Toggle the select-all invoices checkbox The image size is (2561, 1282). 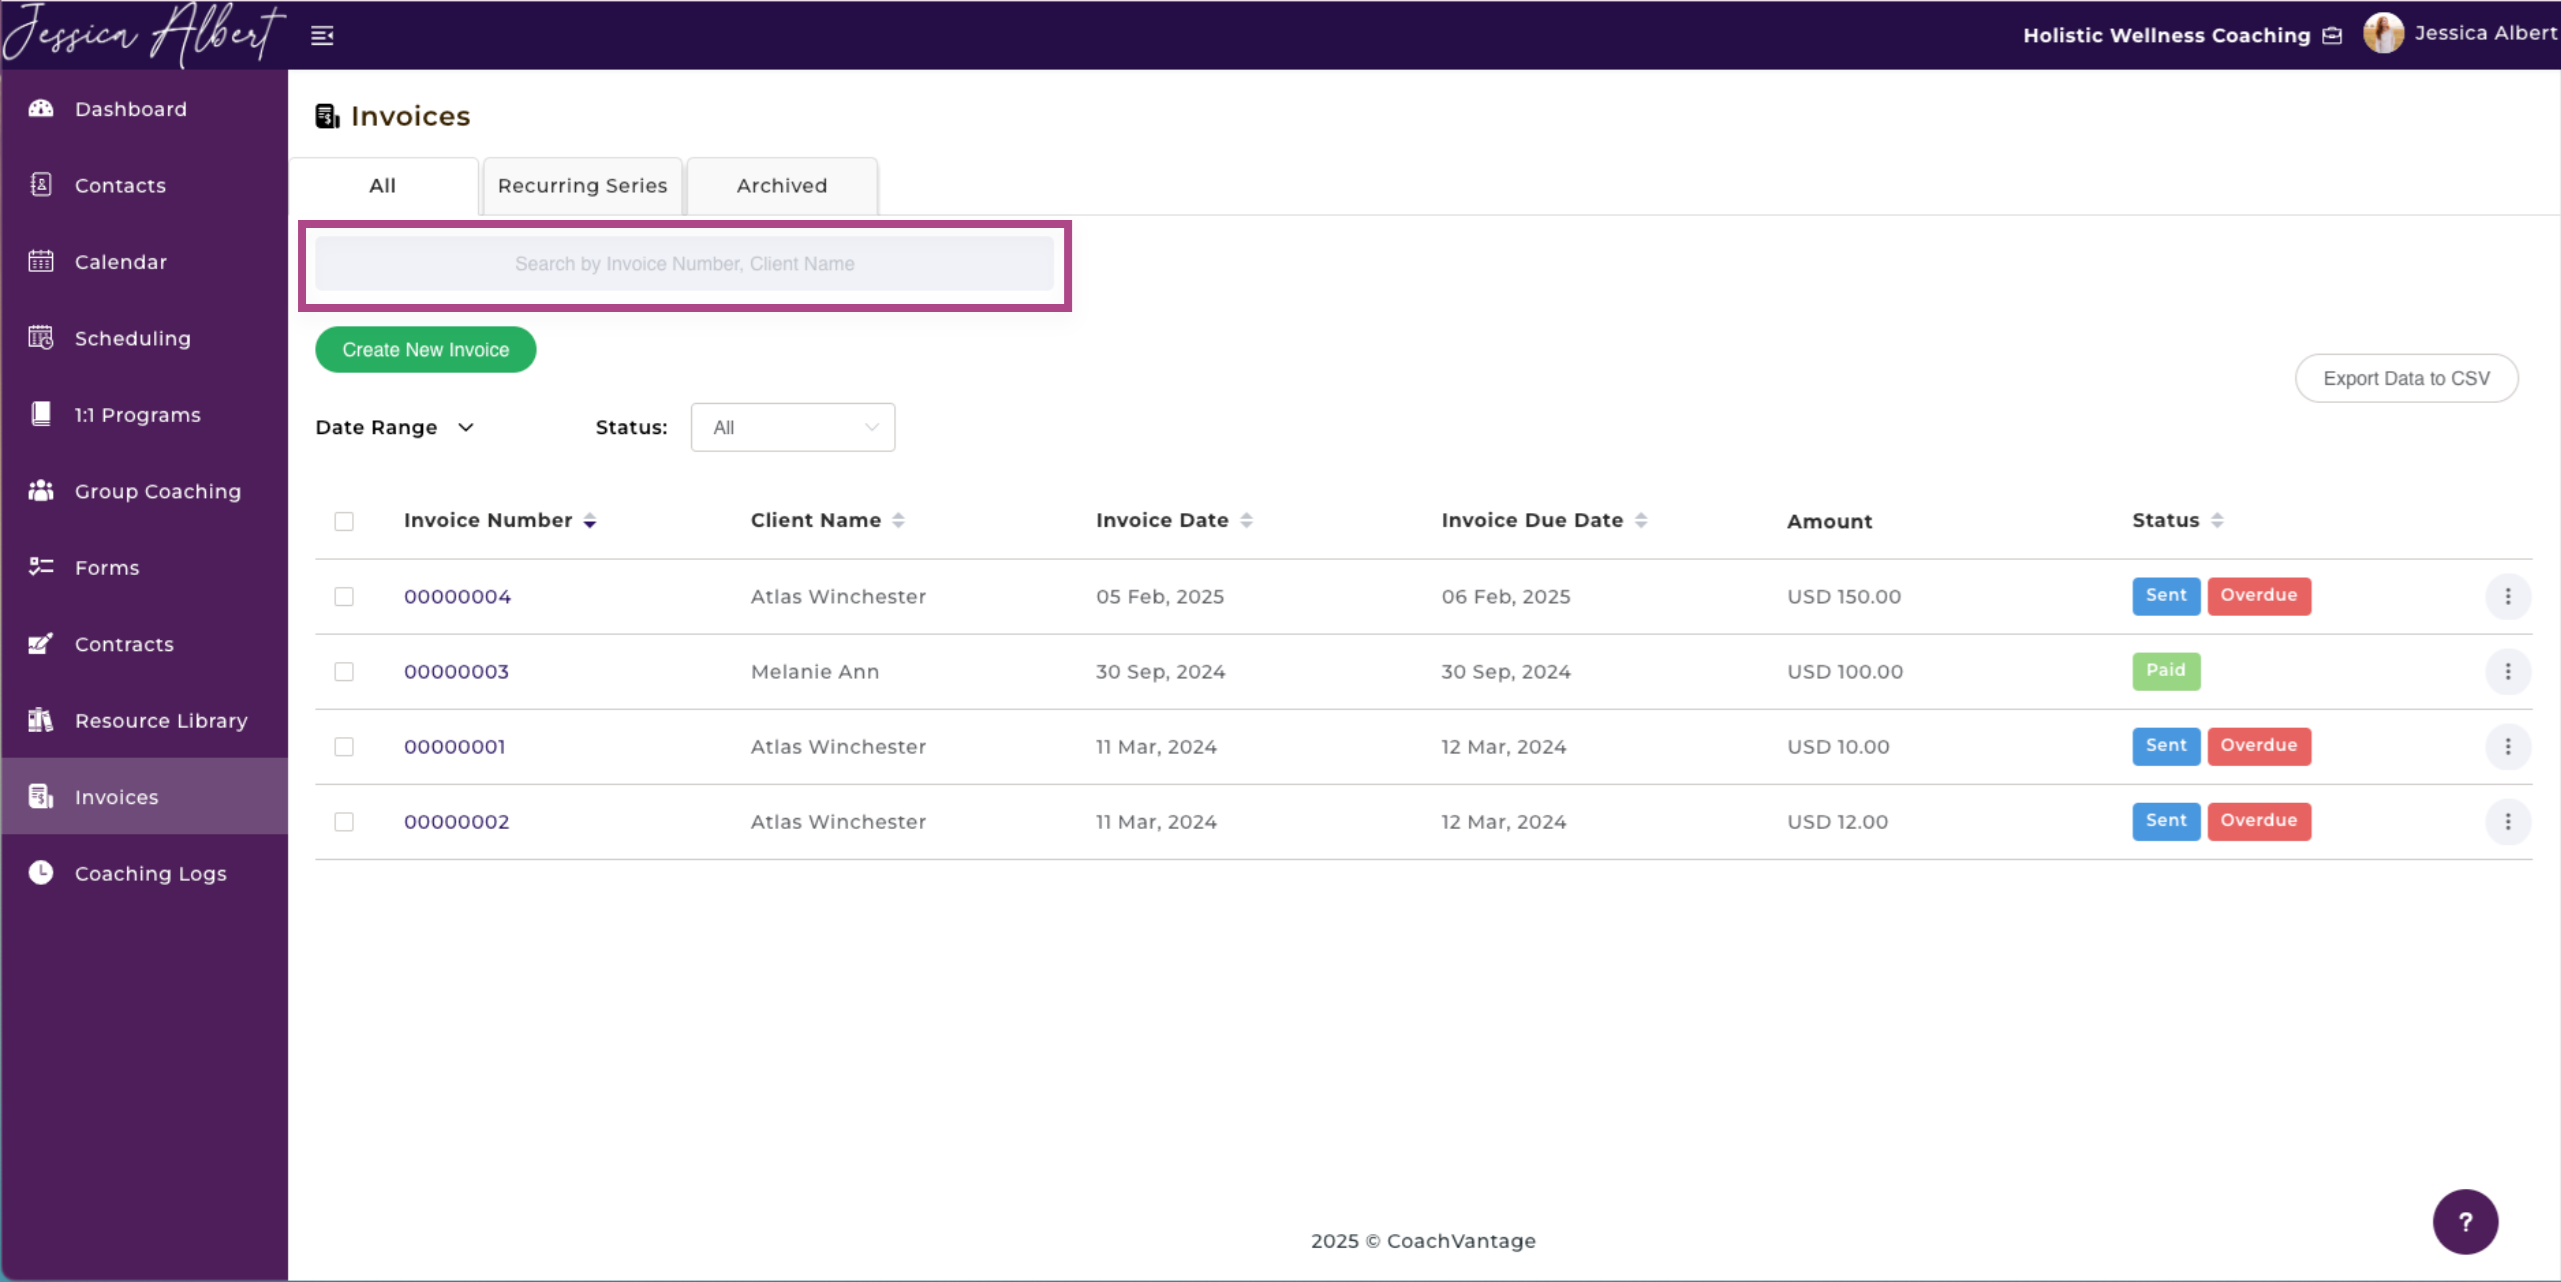(344, 521)
